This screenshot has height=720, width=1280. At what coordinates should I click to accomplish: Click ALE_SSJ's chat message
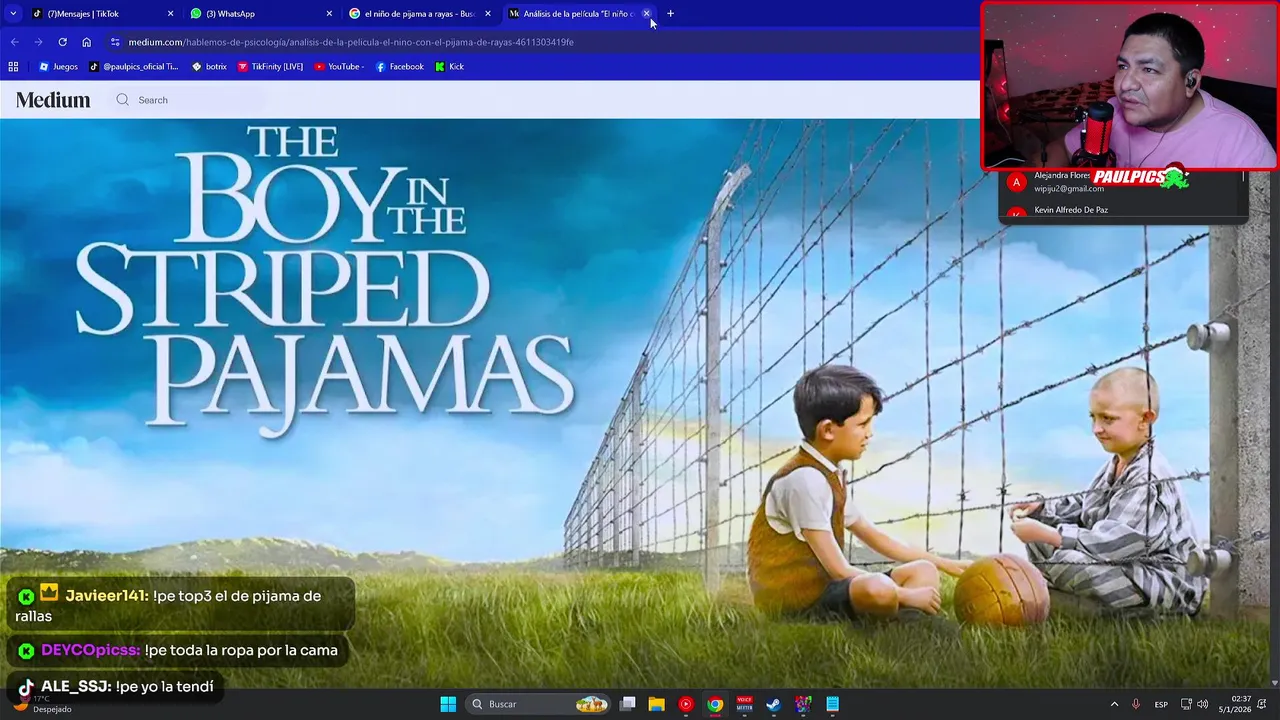point(116,687)
